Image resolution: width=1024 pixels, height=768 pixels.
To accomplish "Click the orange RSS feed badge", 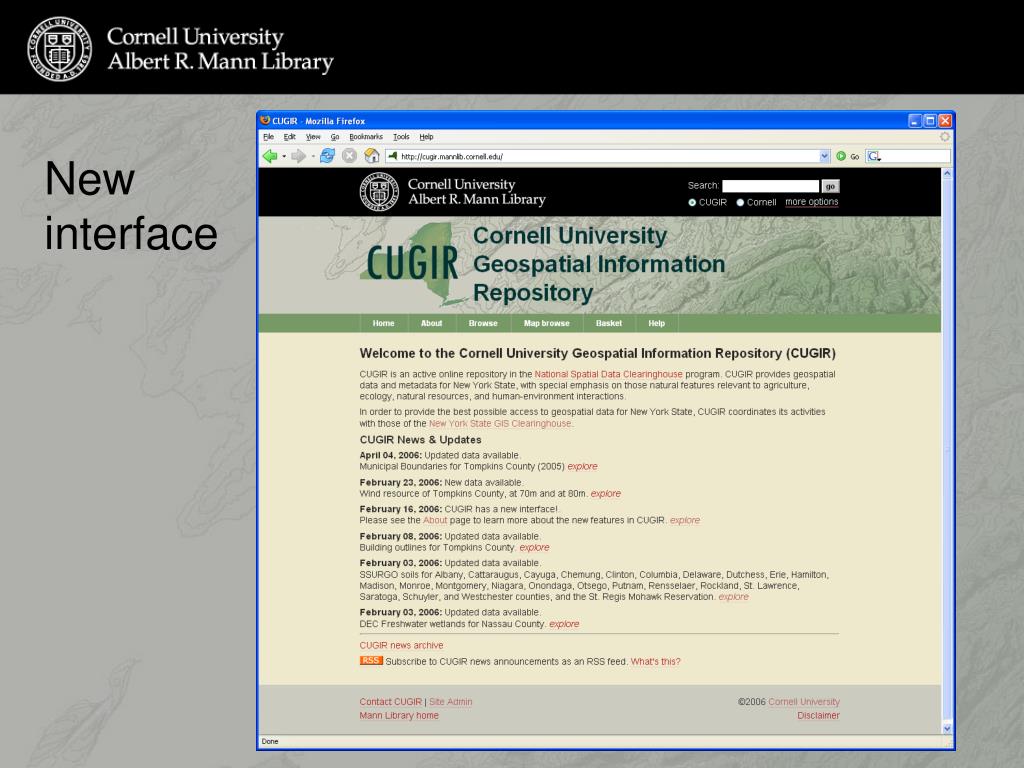I will pos(371,661).
